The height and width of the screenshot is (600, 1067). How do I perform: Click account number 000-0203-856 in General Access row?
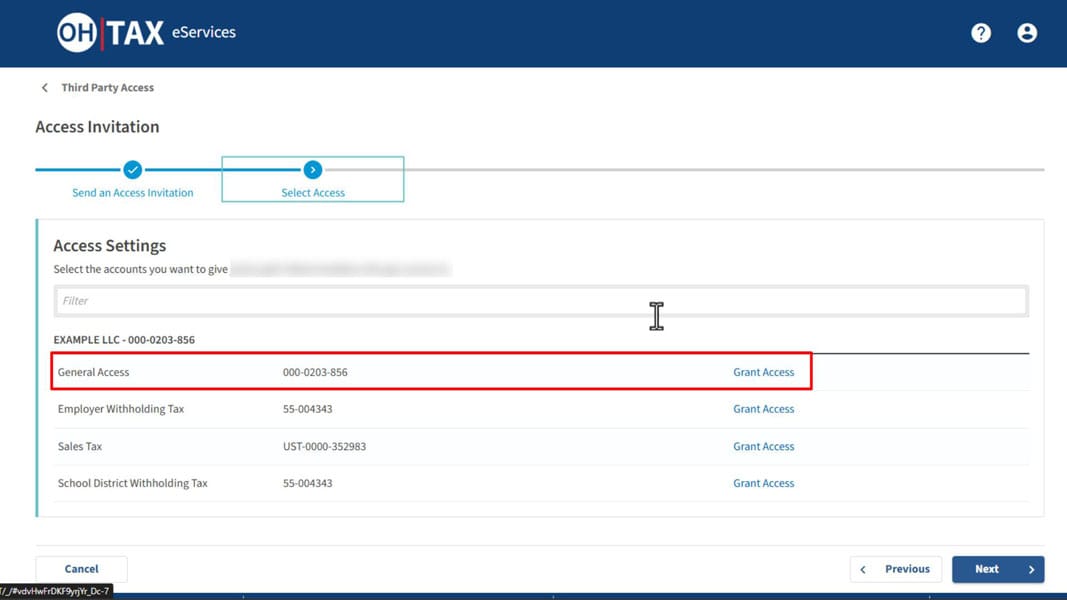coord(315,372)
